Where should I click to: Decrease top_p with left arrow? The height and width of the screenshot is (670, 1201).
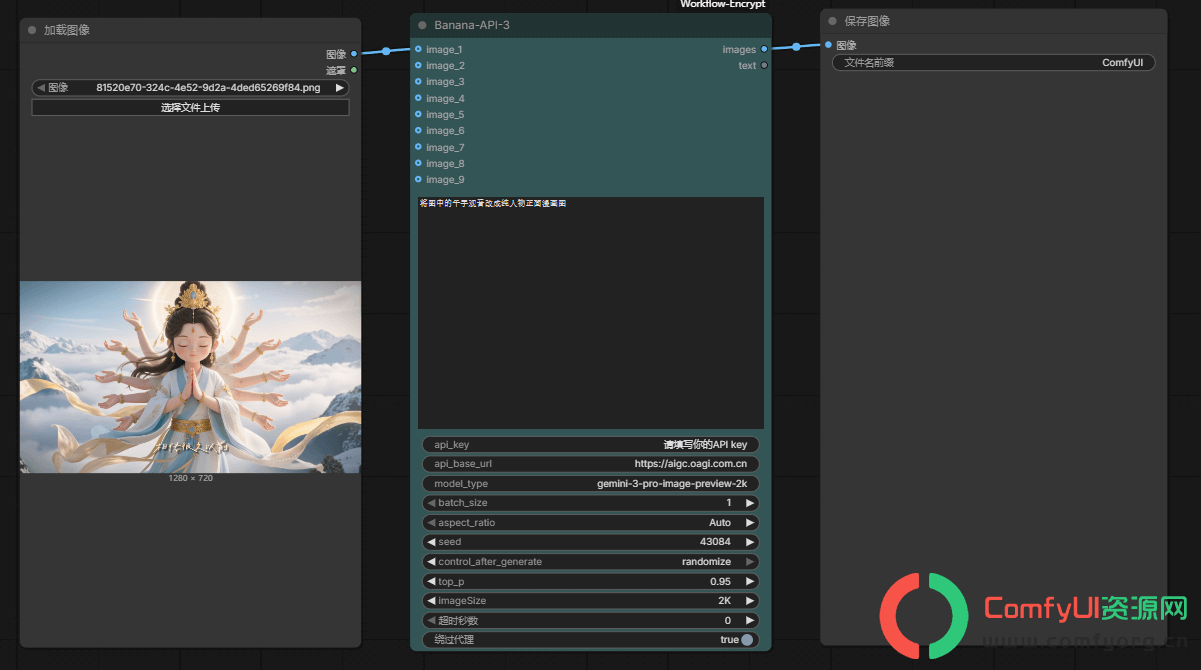tap(431, 581)
